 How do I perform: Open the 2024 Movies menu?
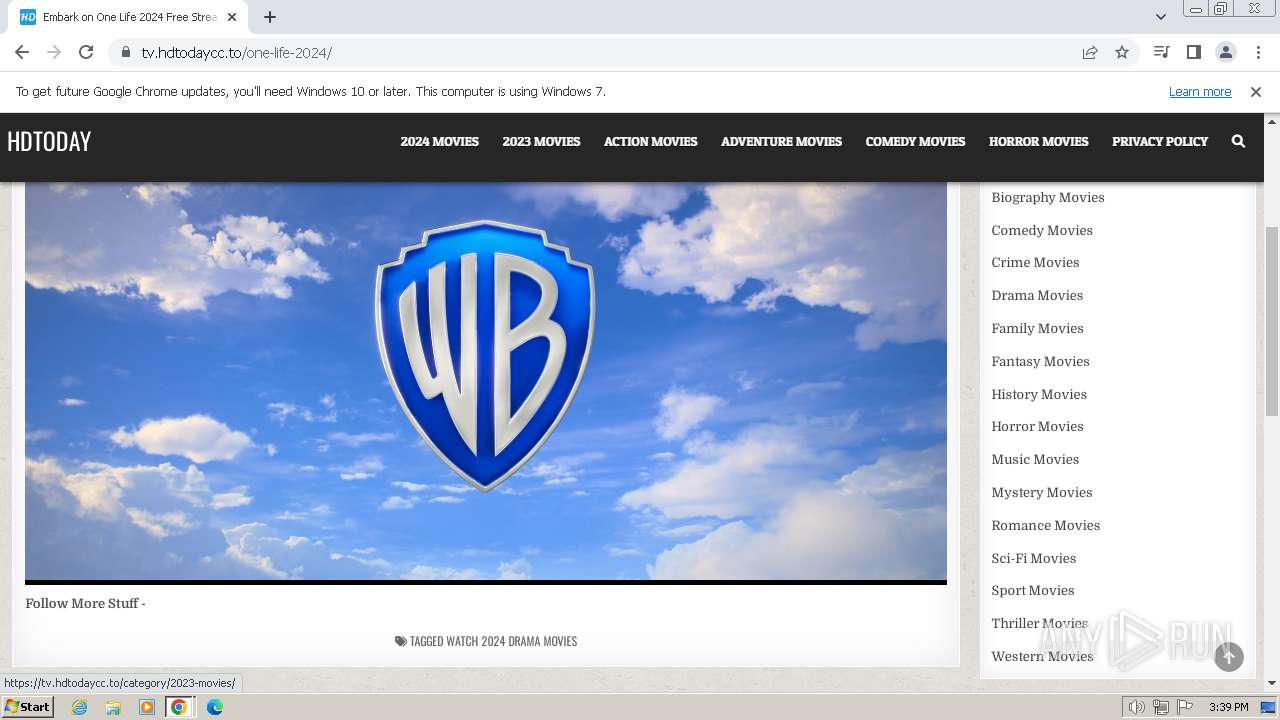(x=439, y=141)
